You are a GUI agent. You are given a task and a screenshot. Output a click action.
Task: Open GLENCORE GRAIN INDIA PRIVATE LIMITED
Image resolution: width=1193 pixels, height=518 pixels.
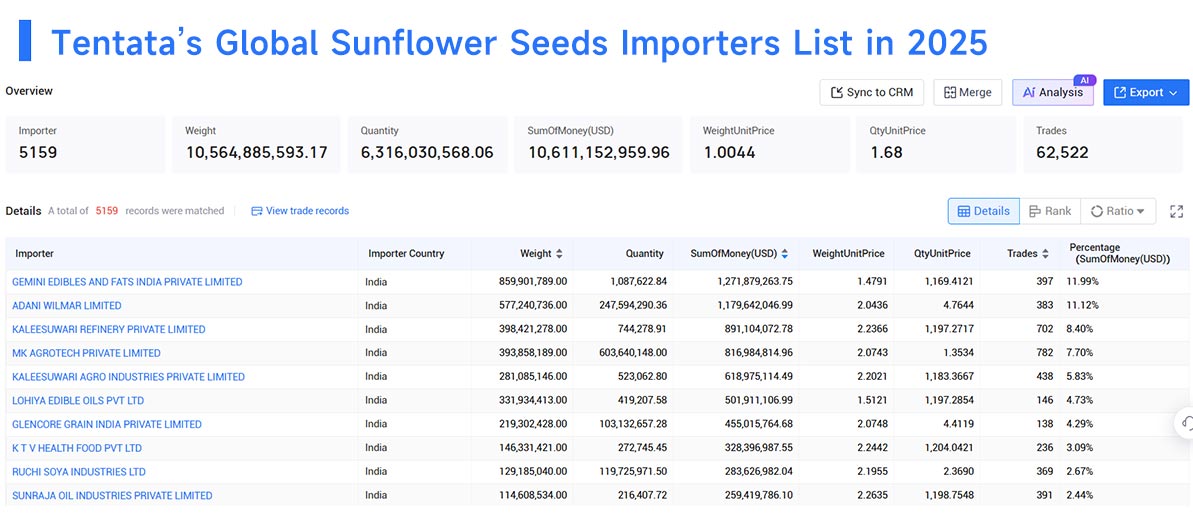click(107, 424)
